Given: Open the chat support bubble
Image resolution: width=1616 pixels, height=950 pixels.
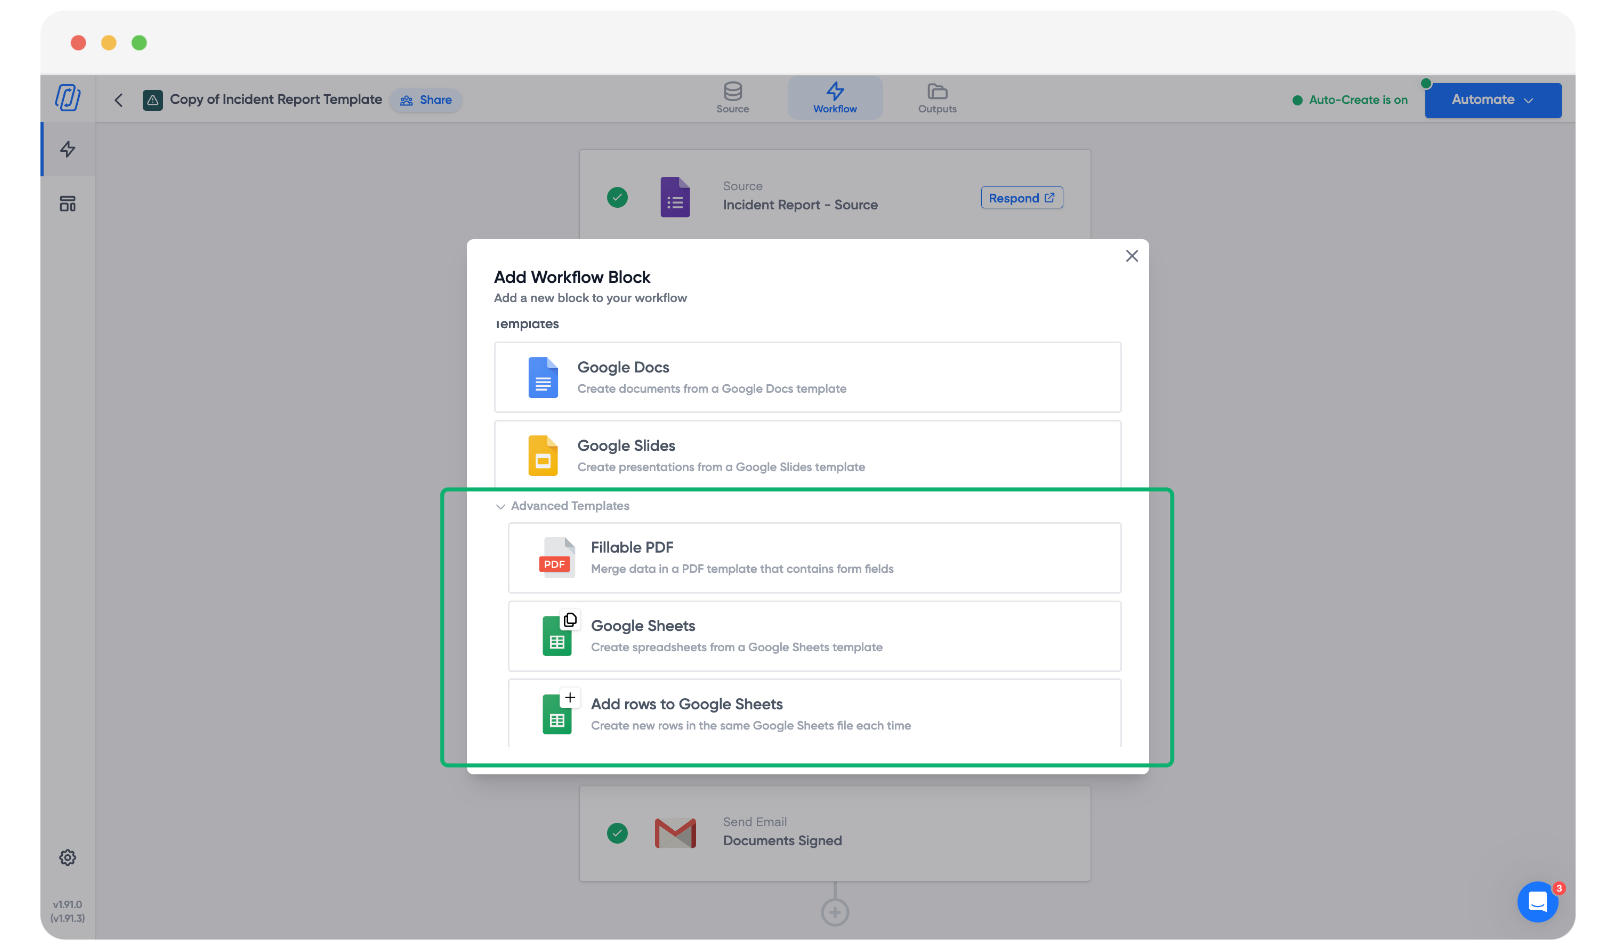Looking at the screenshot, I should click(1538, 902).
